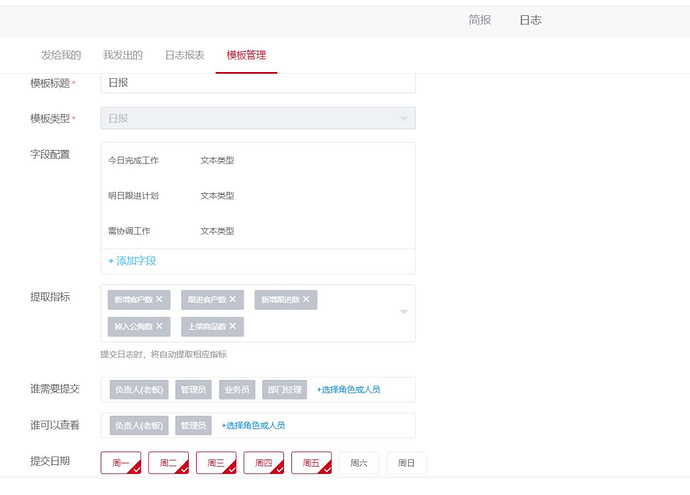
Task: Remove the 跟进客户数 tag via its X
Action: [233, 299]
